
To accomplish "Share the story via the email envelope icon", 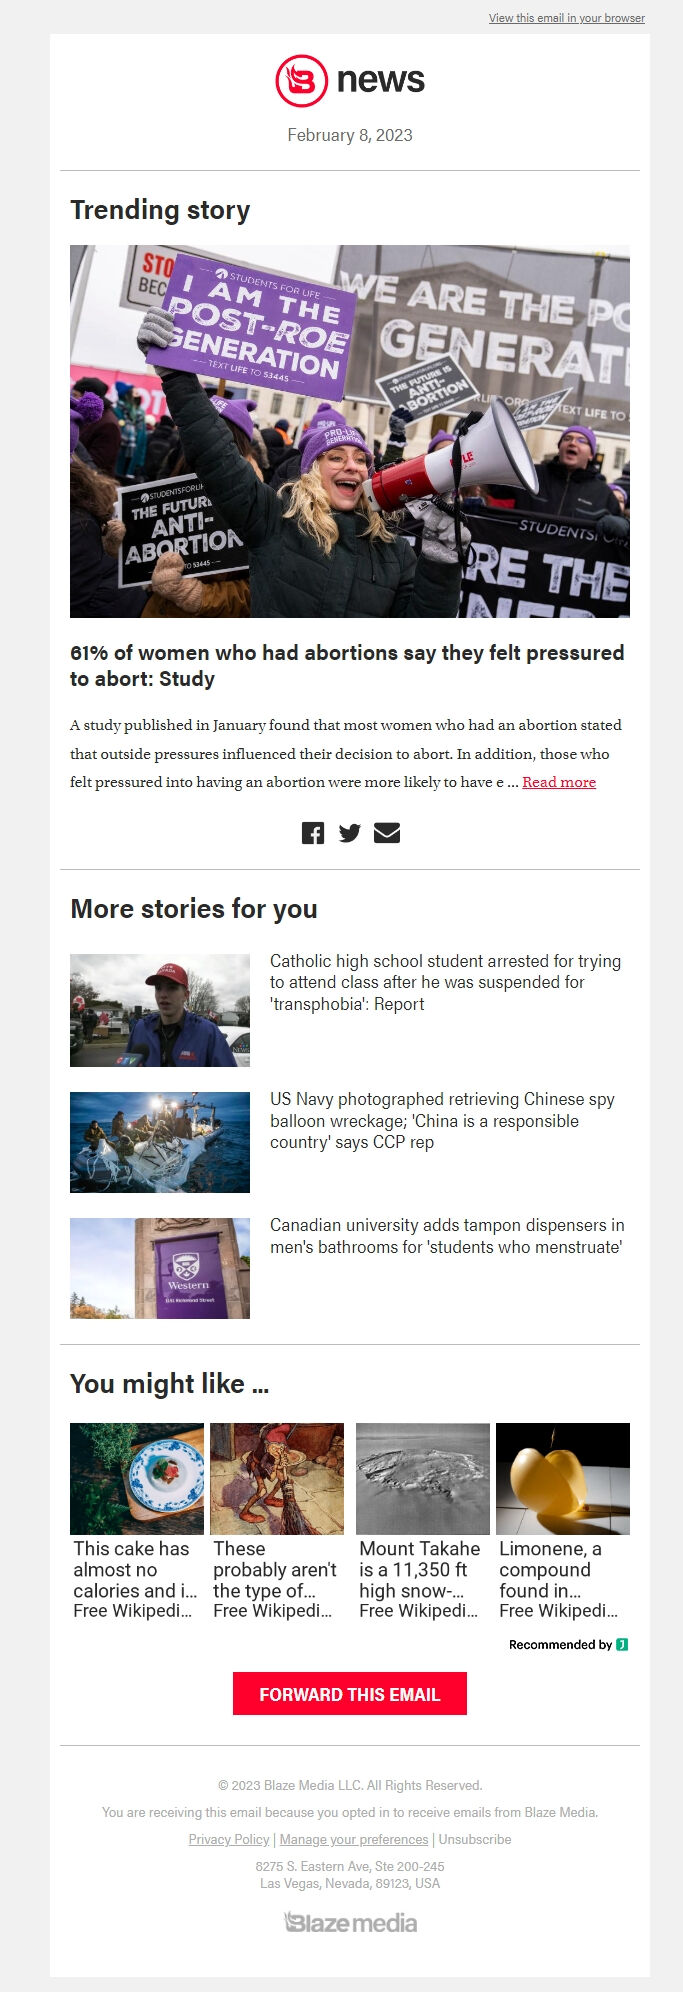I will coord(387,832).
